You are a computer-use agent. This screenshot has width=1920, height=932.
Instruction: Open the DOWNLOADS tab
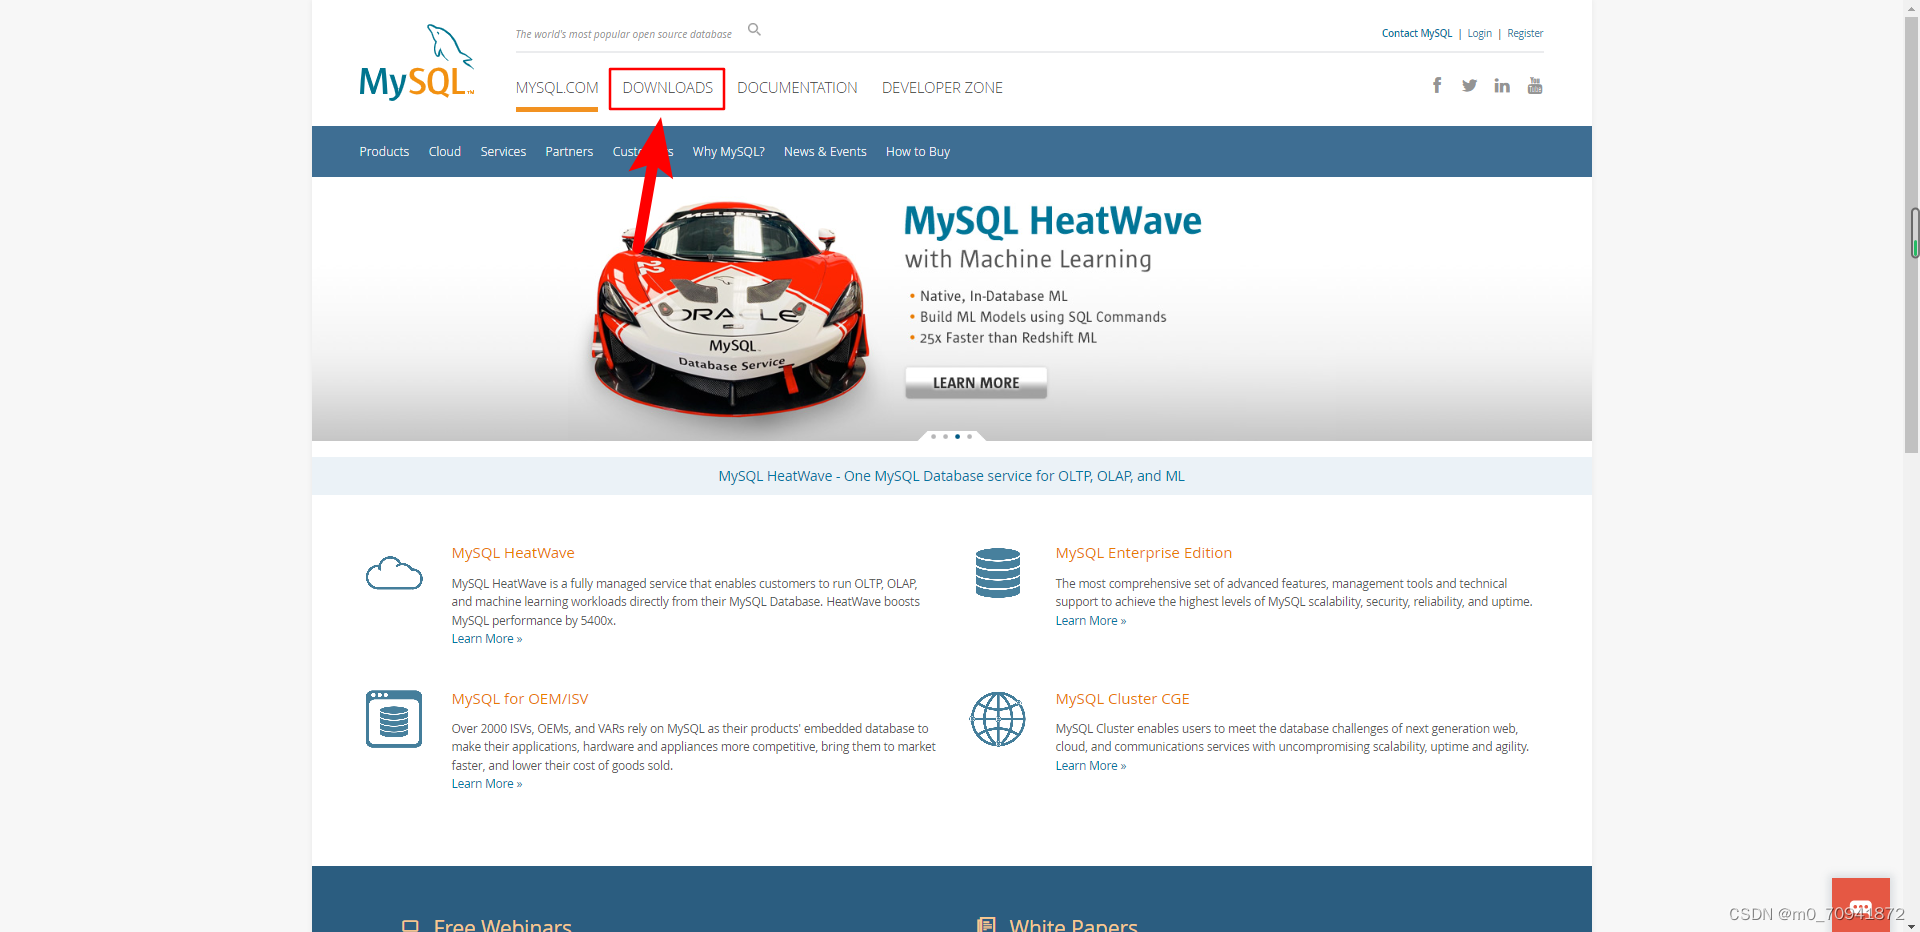tap(667, 88)
